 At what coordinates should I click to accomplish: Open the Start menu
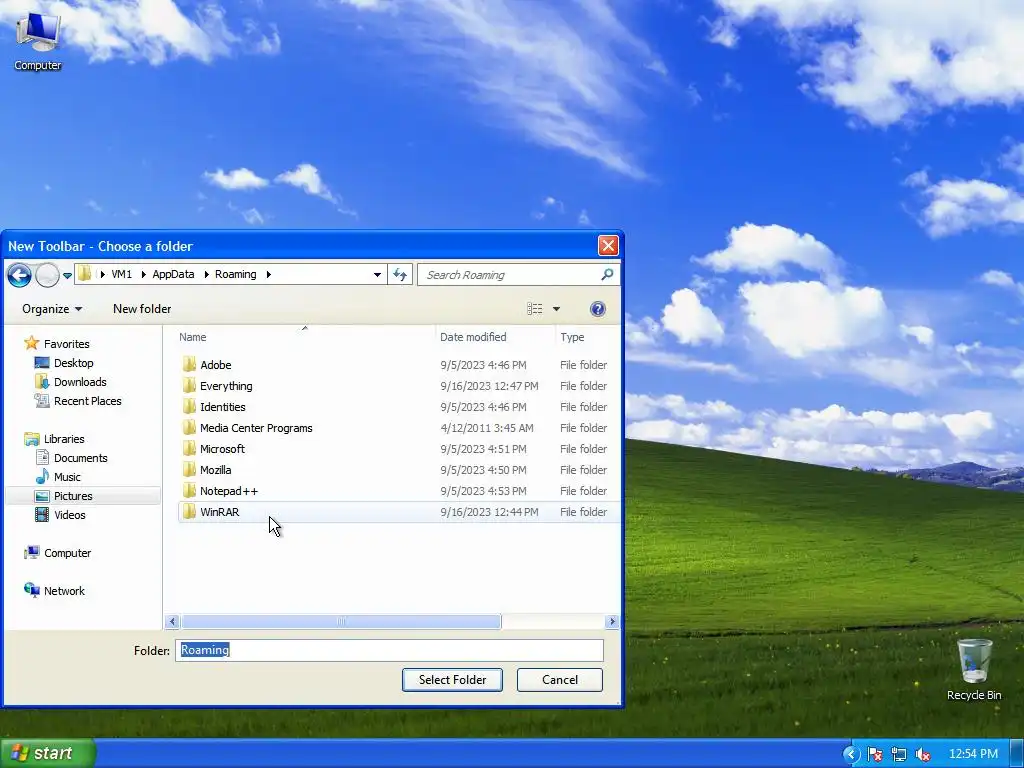coord(47,753)
